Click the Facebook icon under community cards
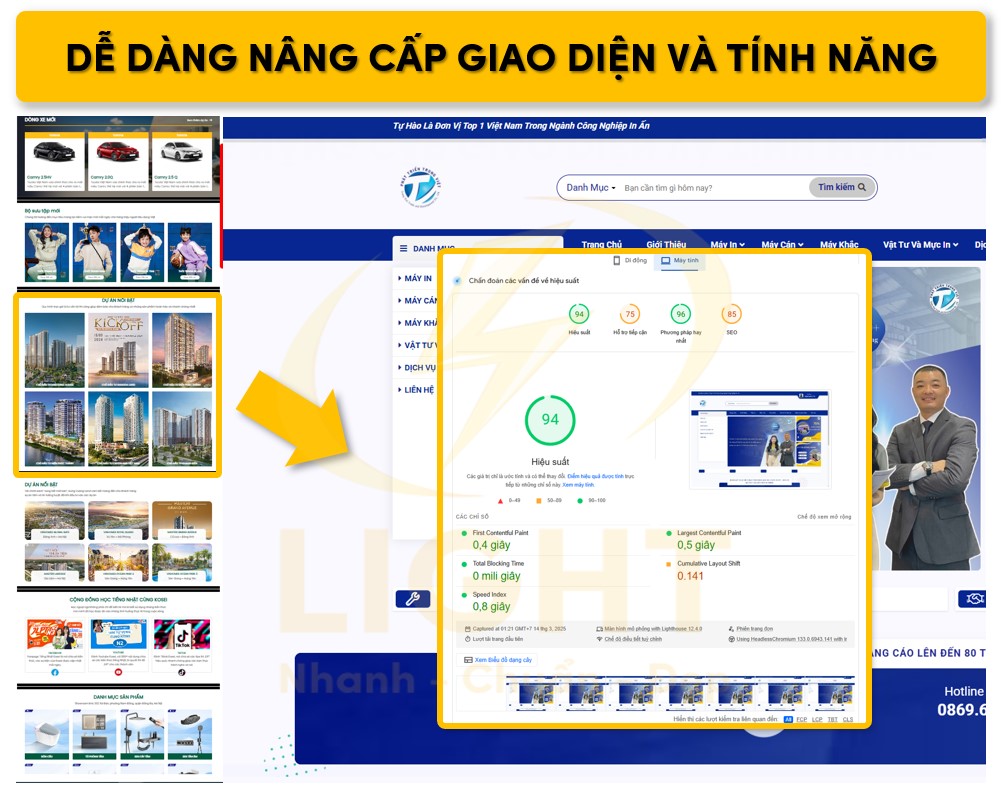The image size is (1001, 793). click(x=55, y=672)
